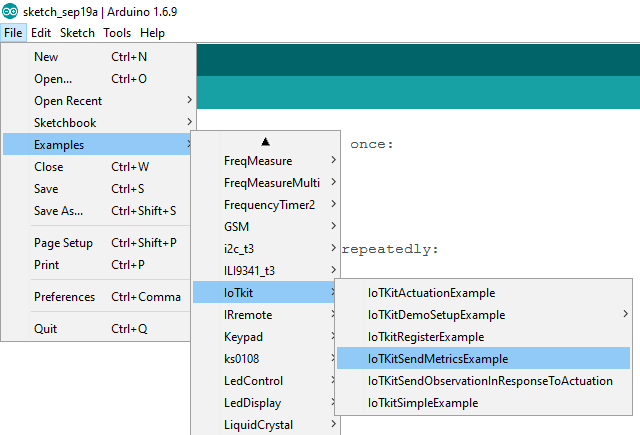
Task: Click the 'repeatedly:' comment text in editor
Action: [390, 249]
